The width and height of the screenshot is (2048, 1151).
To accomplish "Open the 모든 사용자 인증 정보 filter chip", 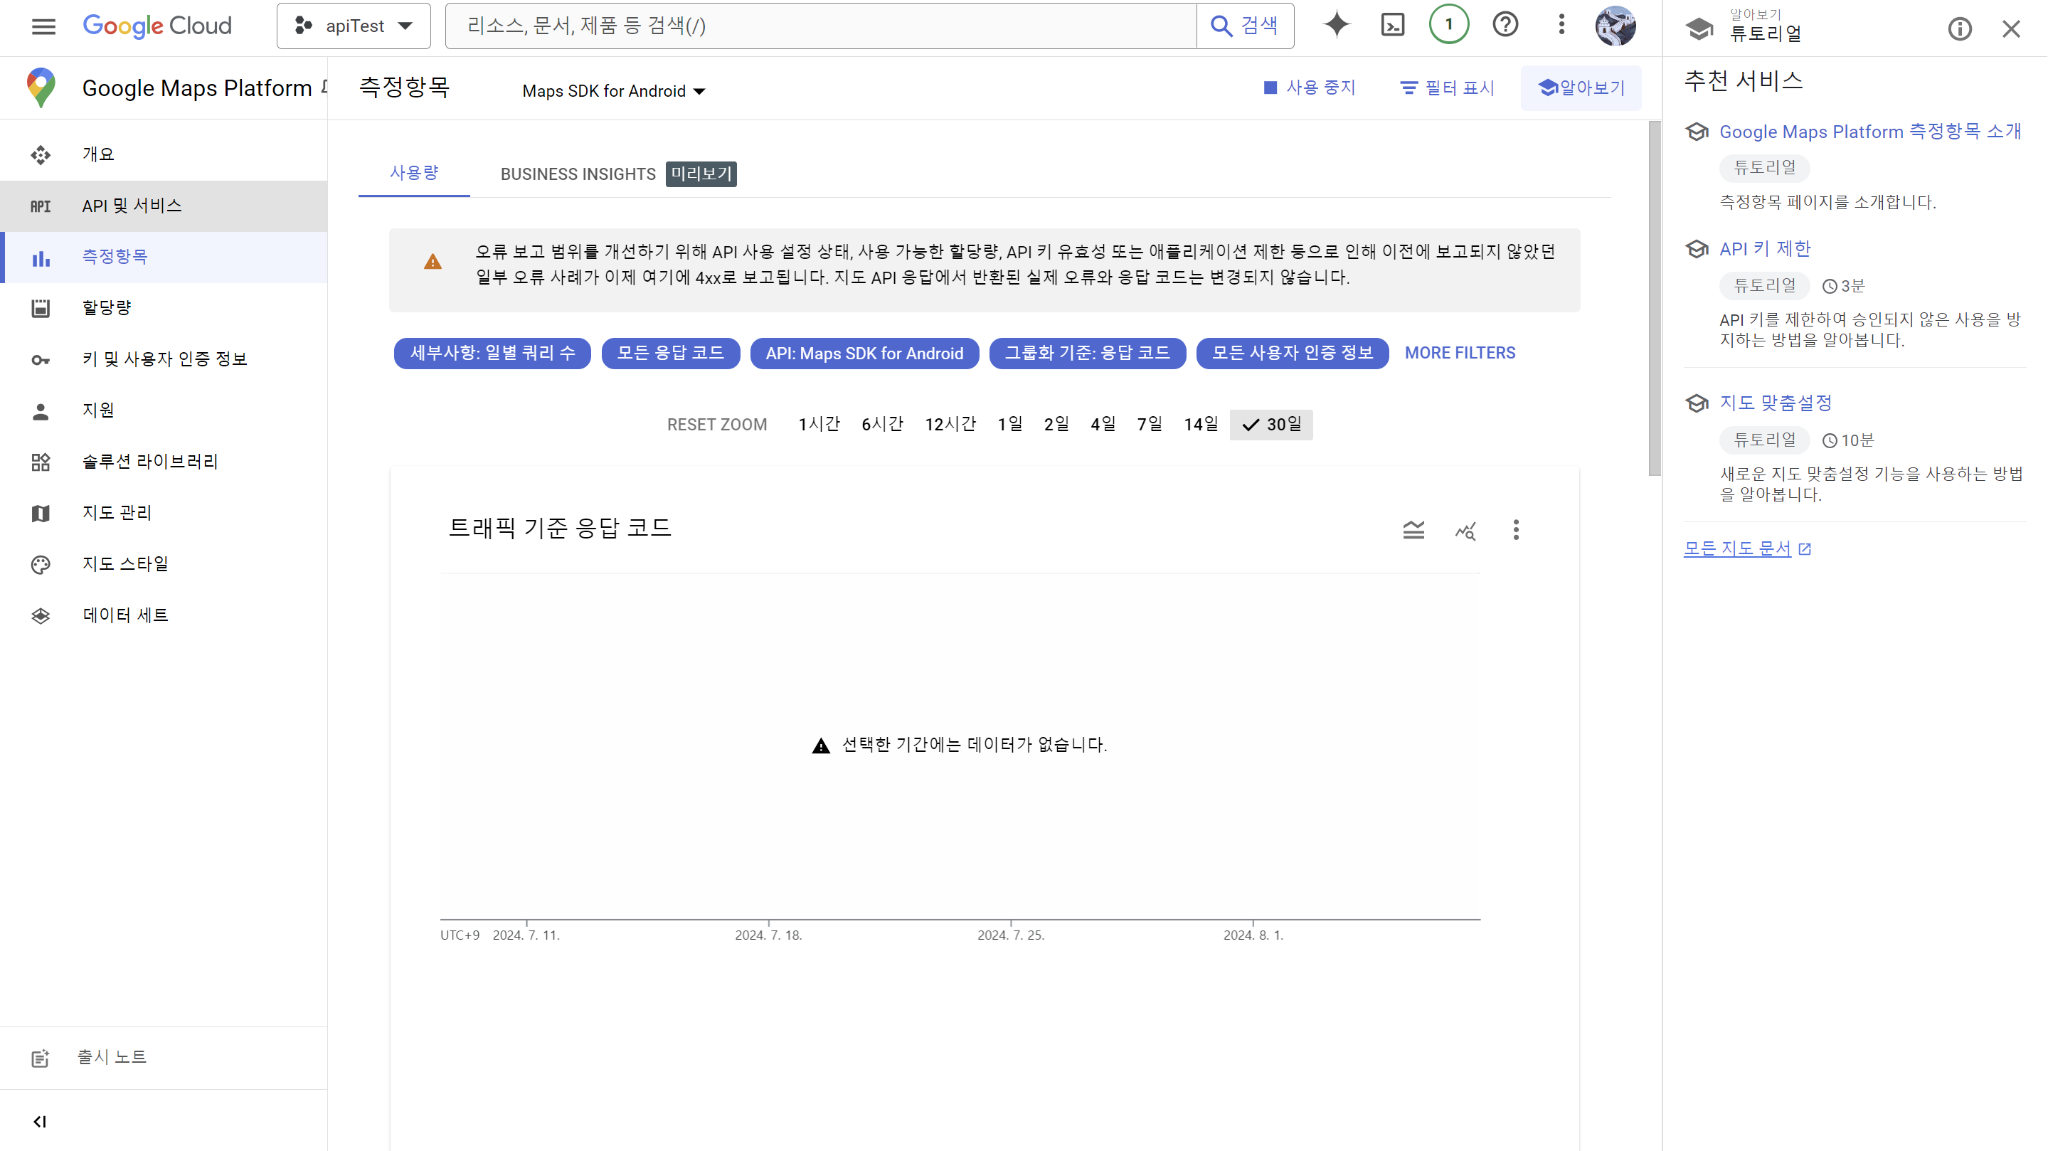I will coord(1292,353).
